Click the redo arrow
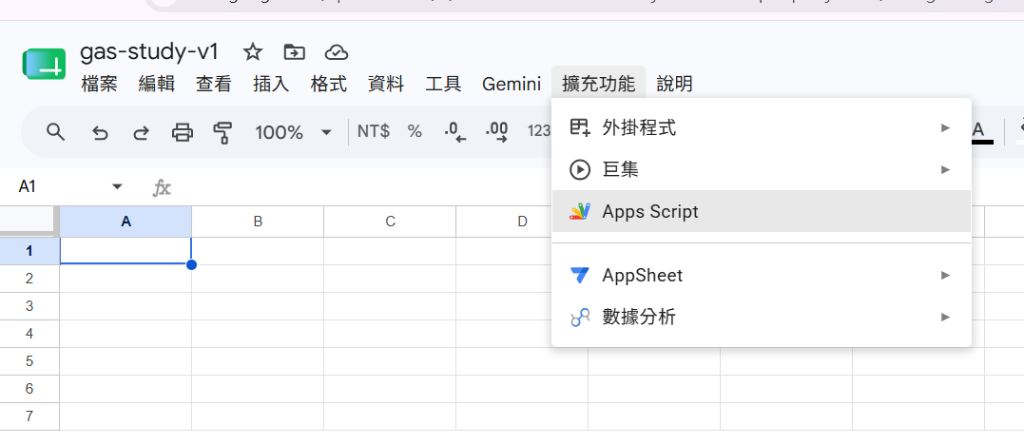Viewport: 1024px width, 431px height. [x=140, y=133]
